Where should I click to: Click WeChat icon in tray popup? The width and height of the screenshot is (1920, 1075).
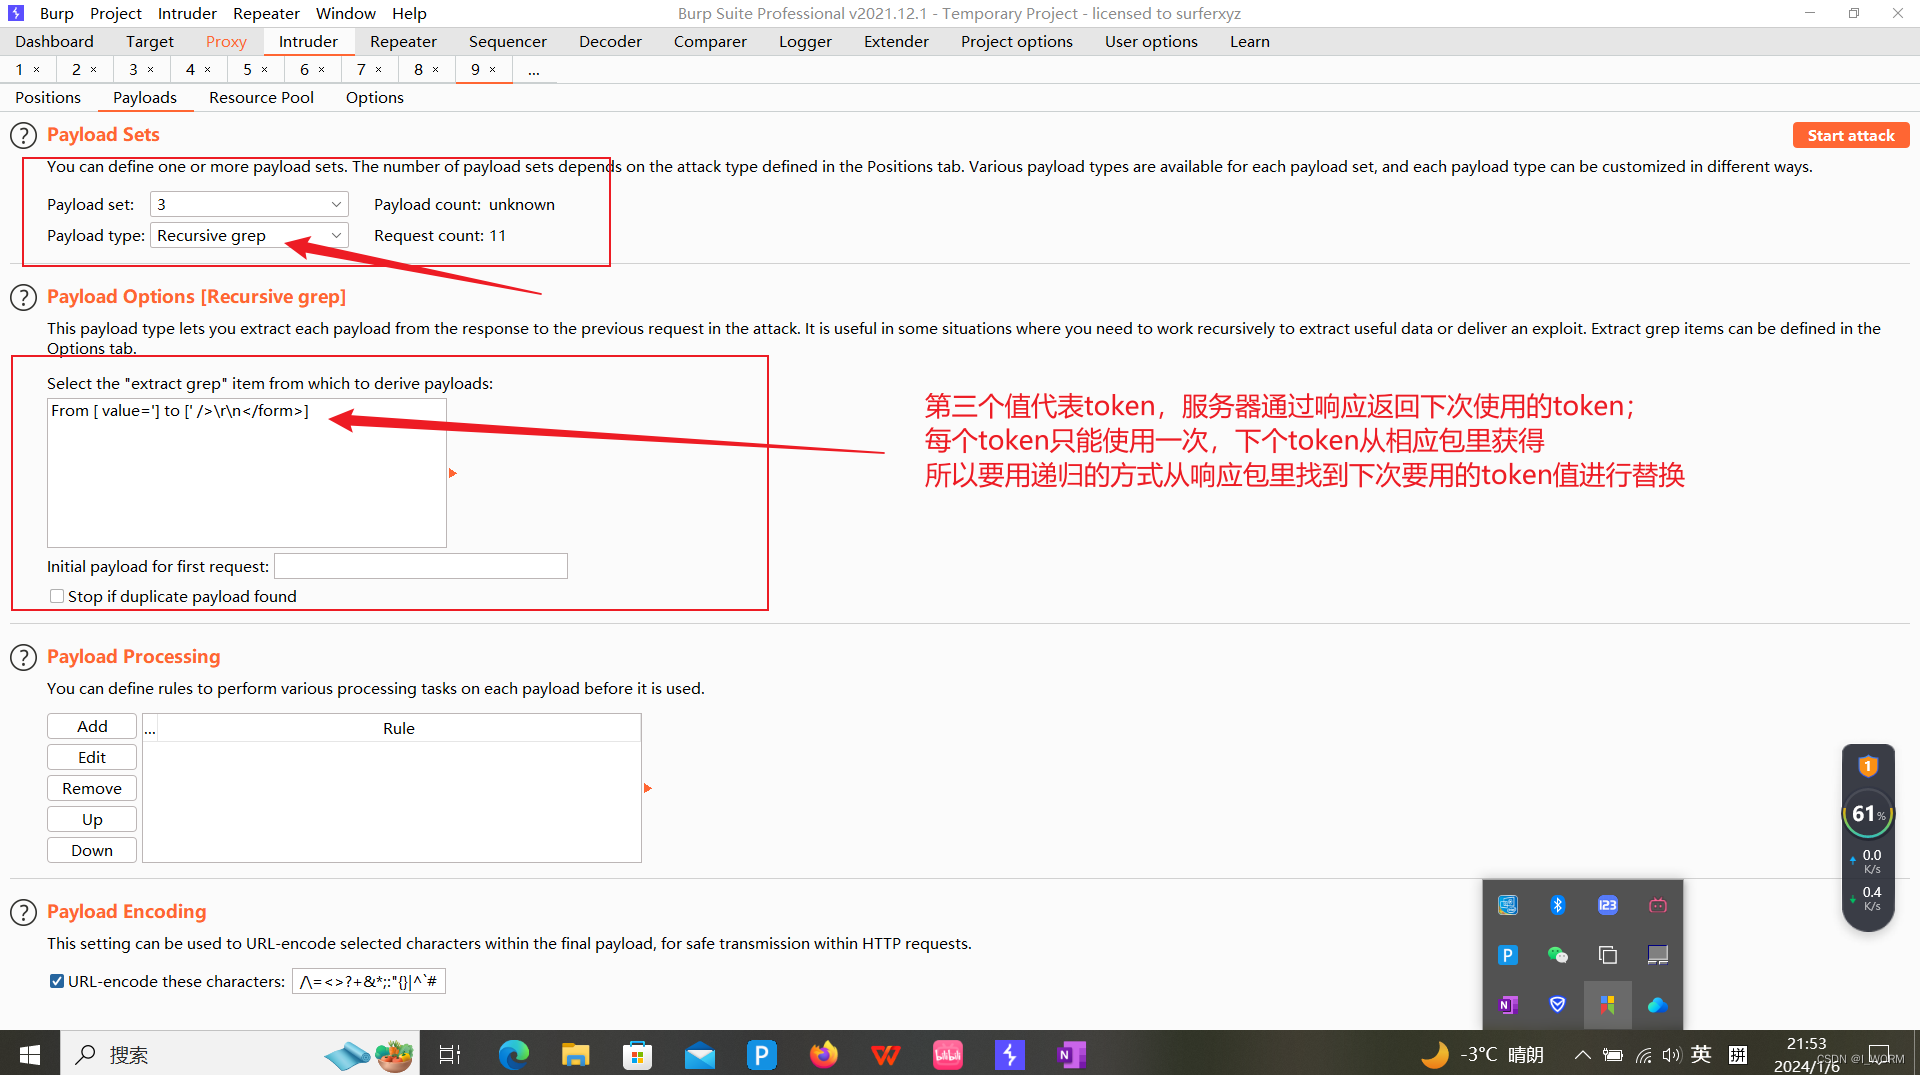1557,955
